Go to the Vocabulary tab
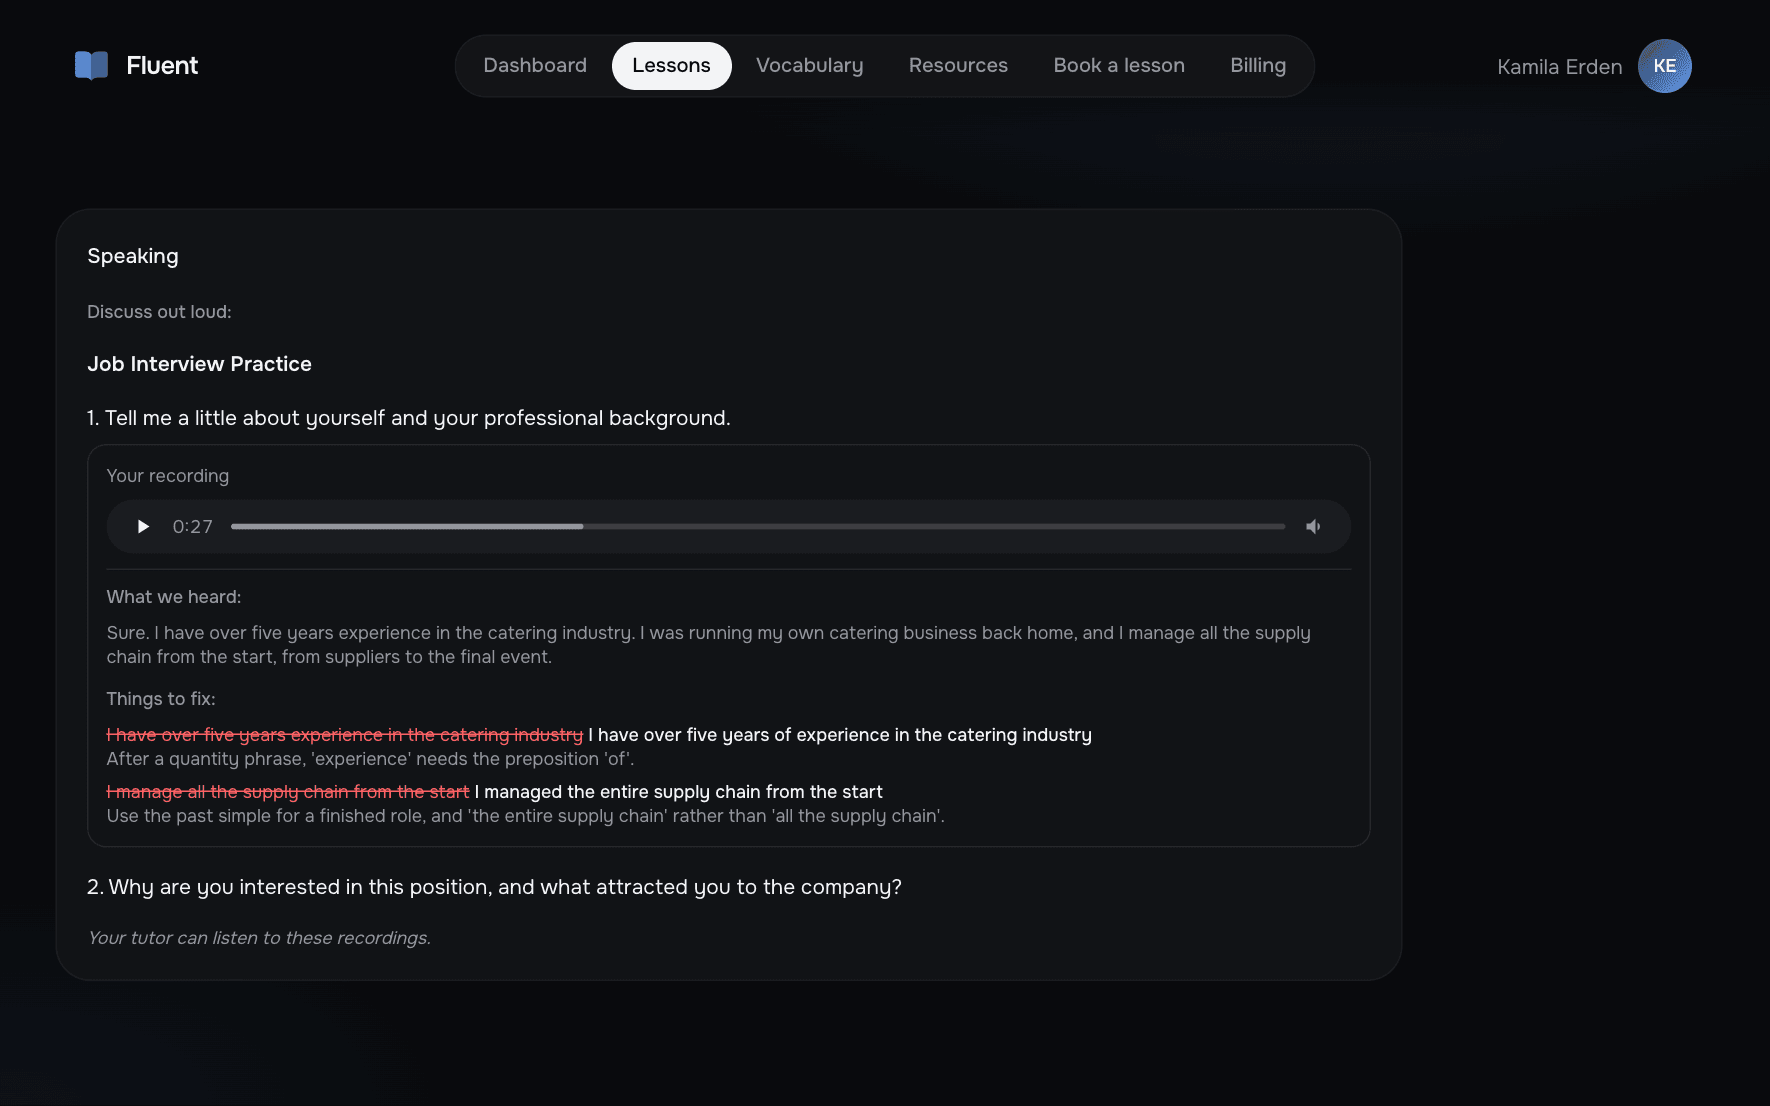 coord(809,66)
